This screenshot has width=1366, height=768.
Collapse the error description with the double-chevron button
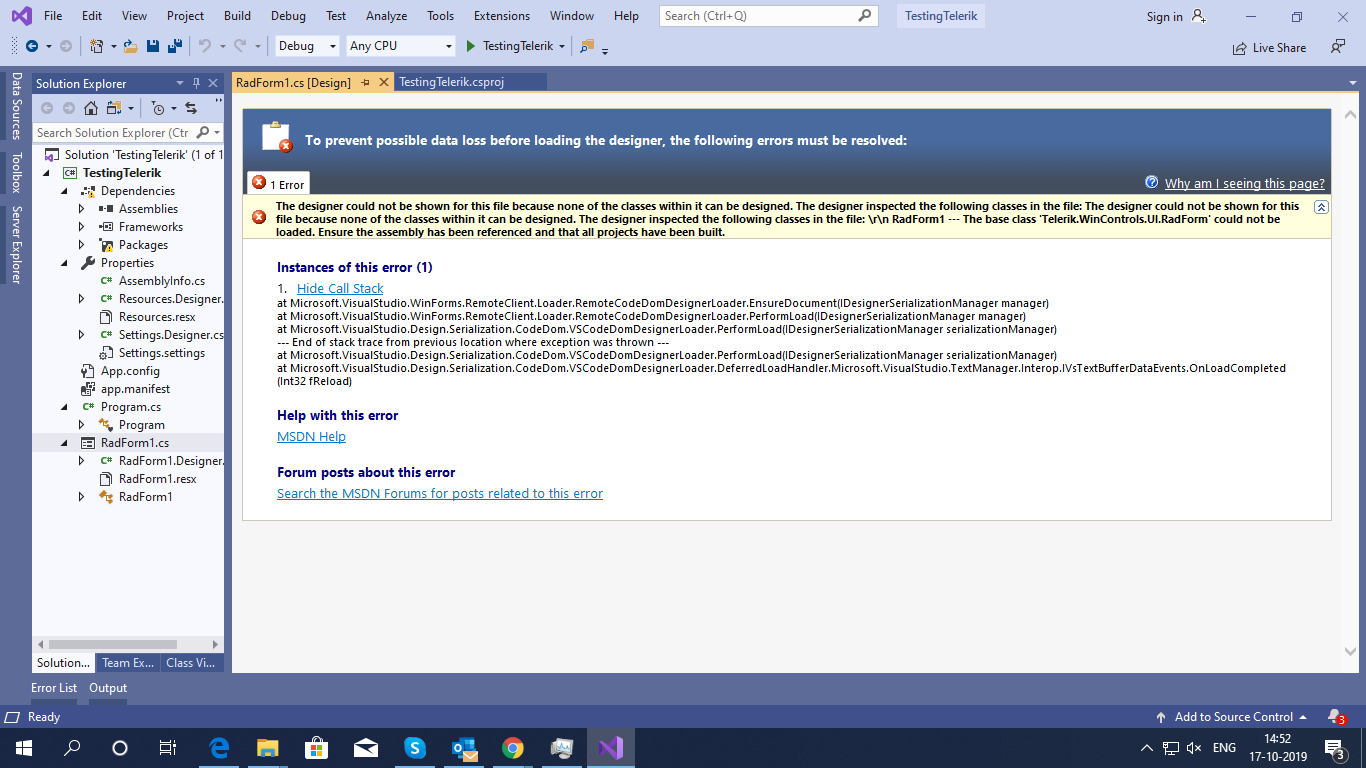point(1321,207)
